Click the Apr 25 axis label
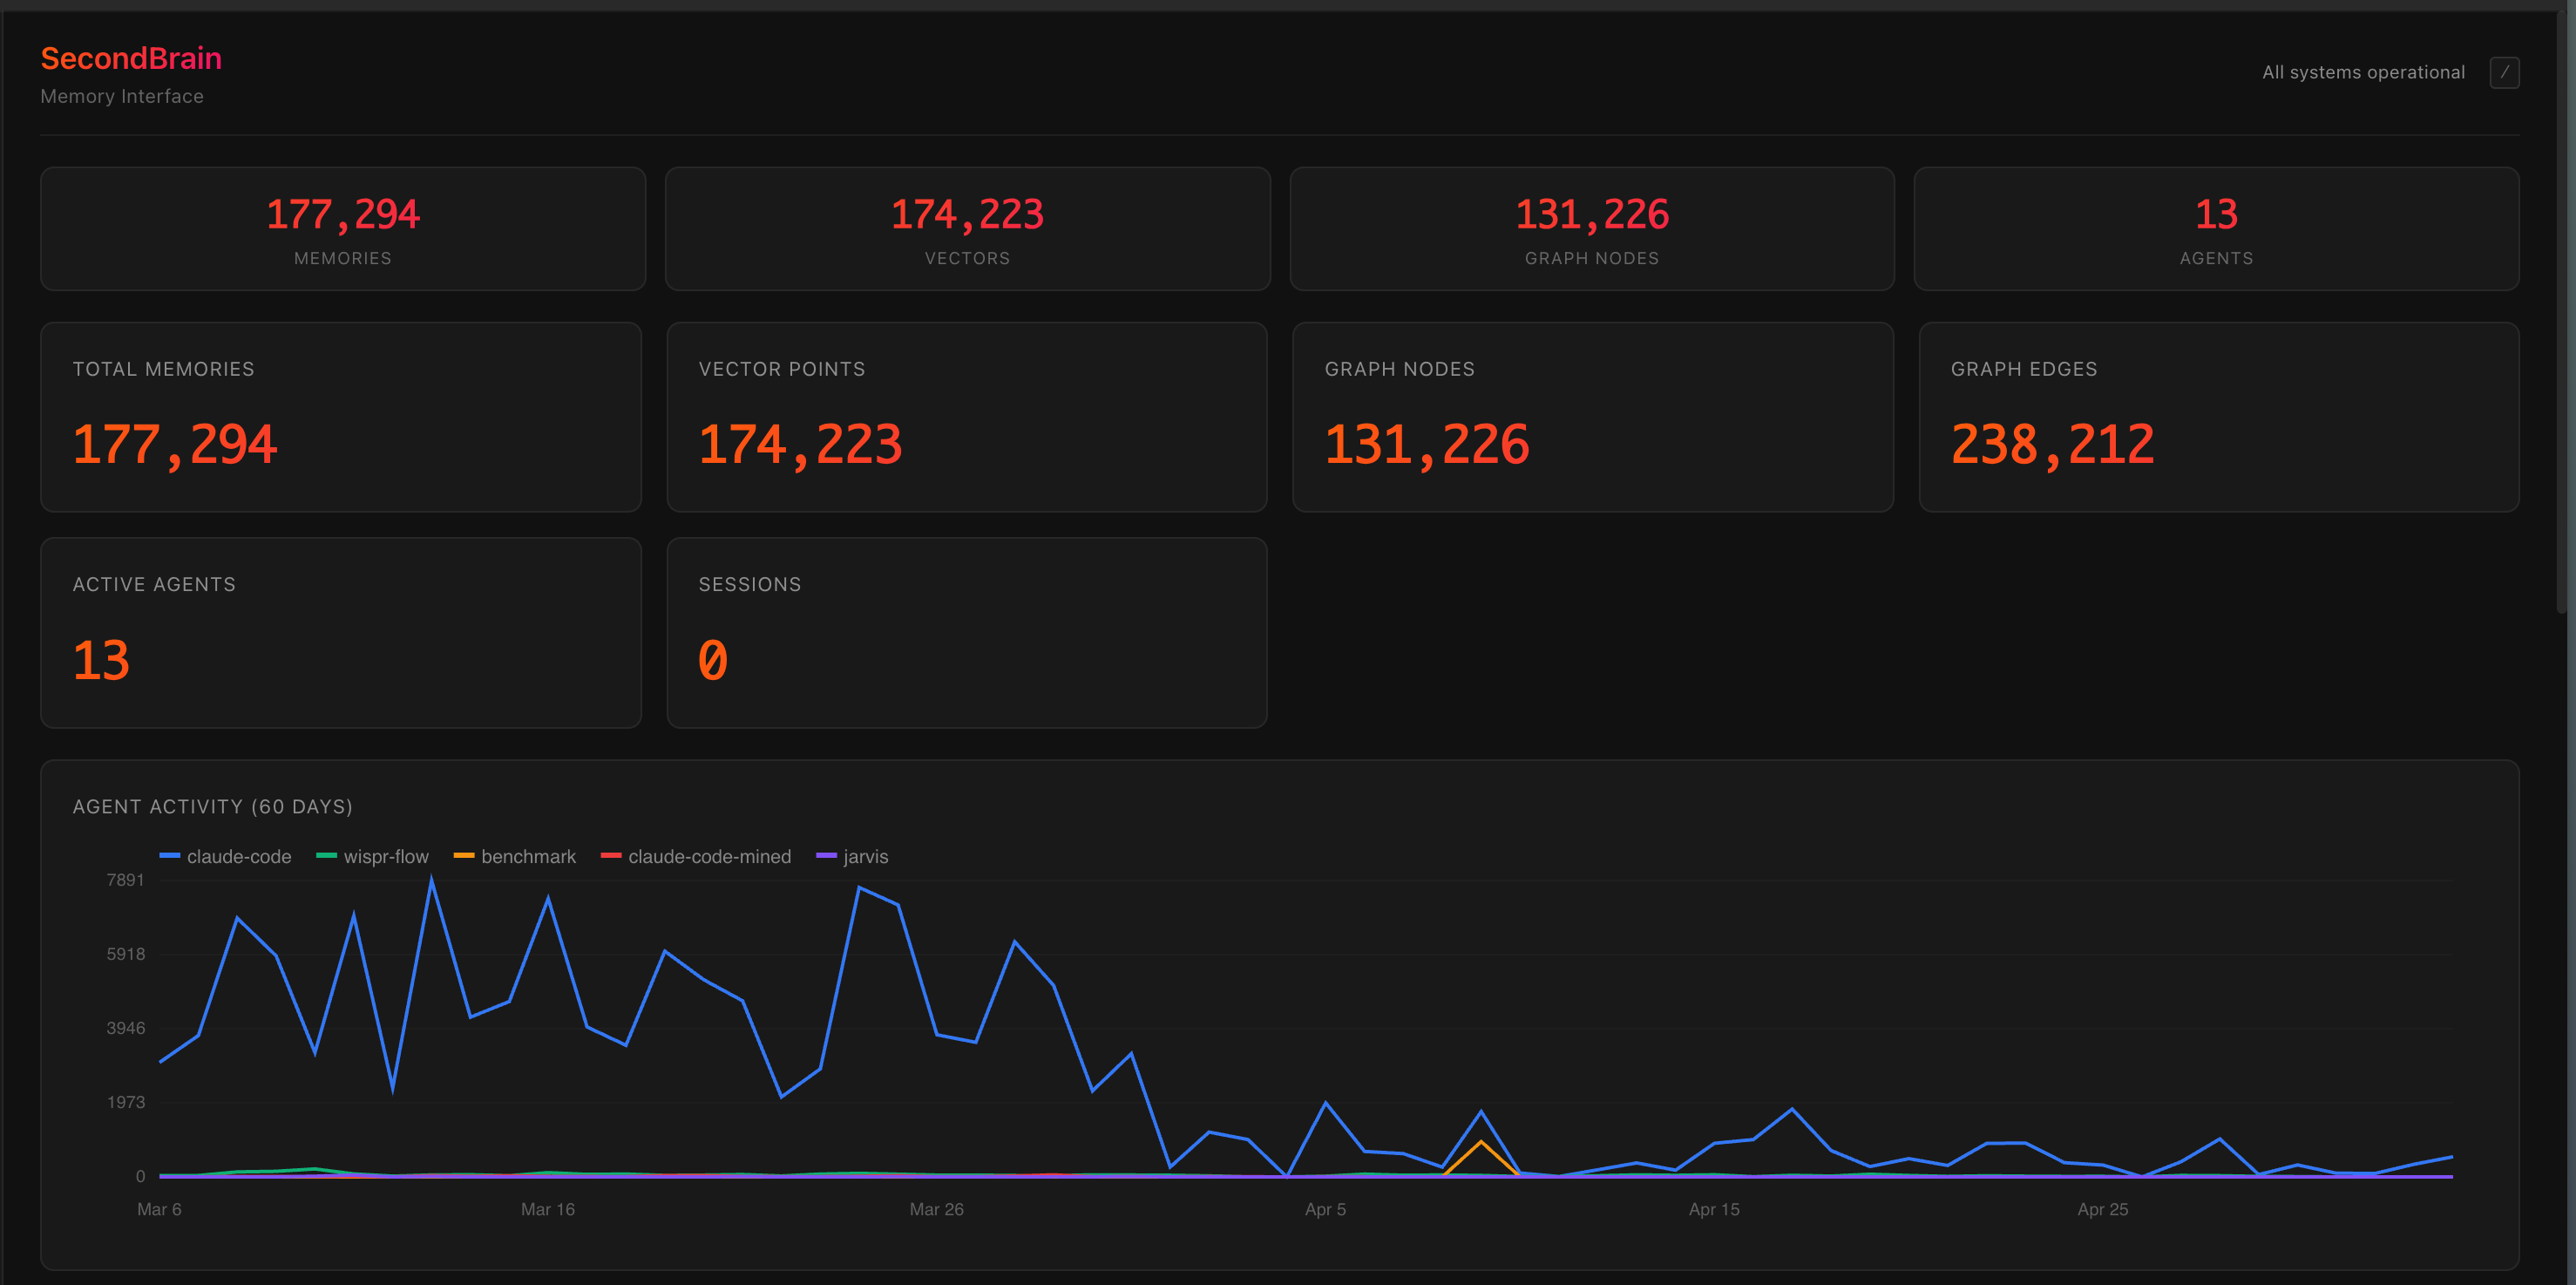The height and width of the screenshot is (1285, 2576). pos(2102,1209)
